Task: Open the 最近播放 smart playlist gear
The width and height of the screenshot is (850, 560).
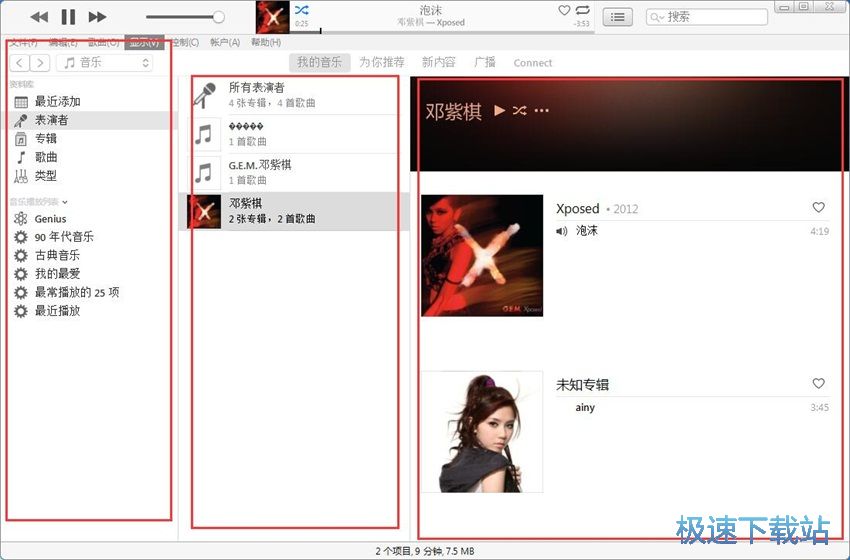Action: (x=21, y=311)
